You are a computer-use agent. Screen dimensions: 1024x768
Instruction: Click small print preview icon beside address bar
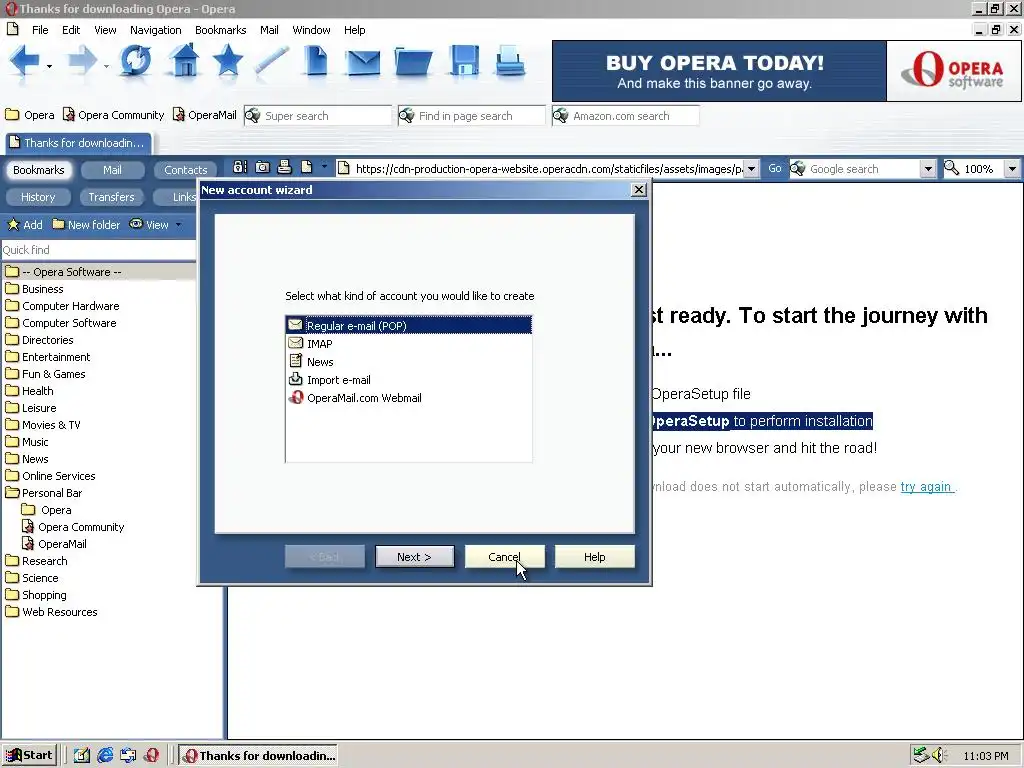285,167
